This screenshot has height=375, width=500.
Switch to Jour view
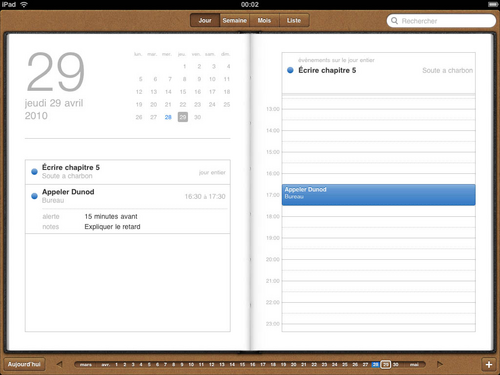pos(205,20)
